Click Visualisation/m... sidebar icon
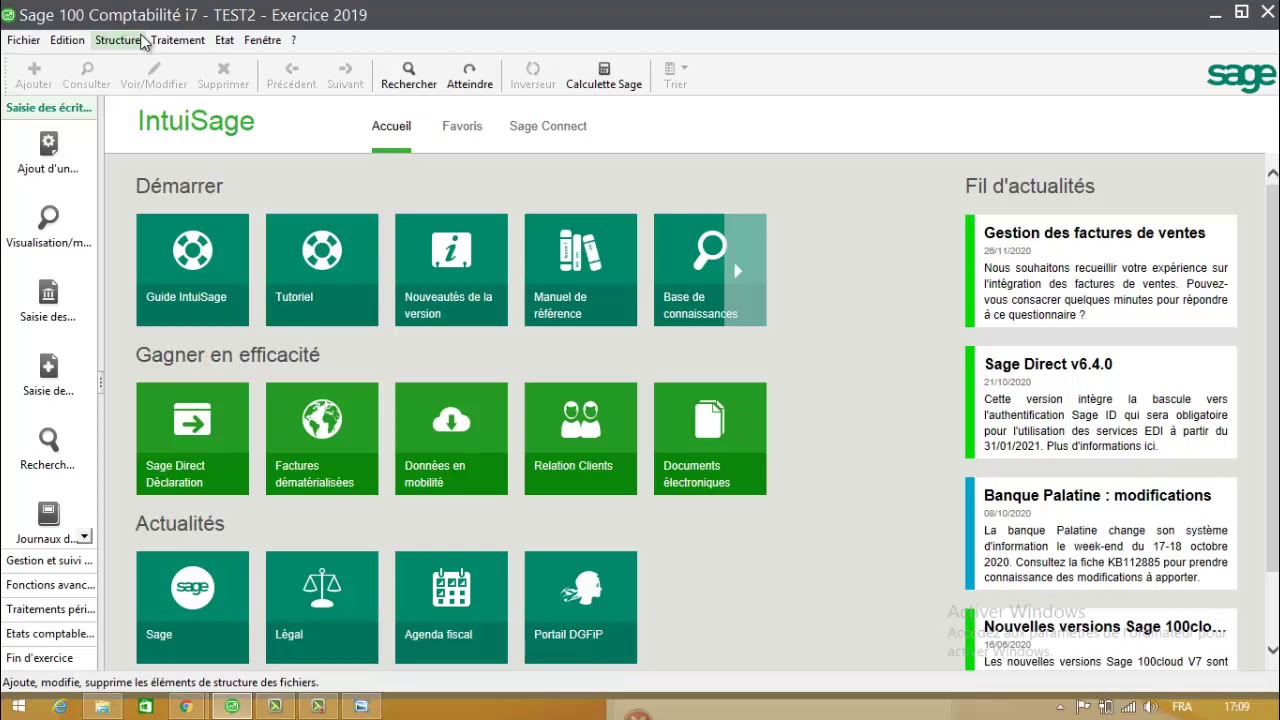 48,227
